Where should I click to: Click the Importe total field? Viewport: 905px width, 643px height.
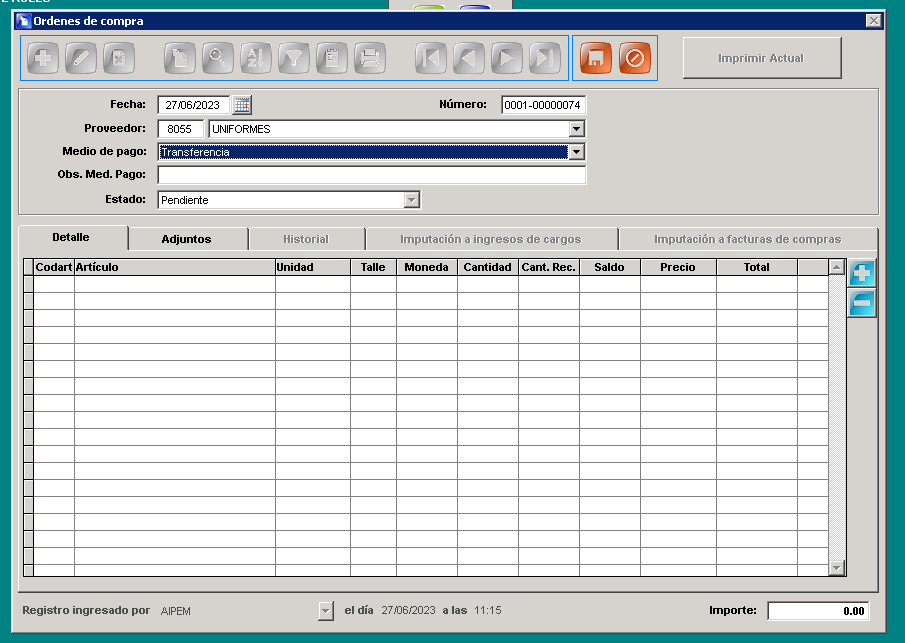[818, 611]
